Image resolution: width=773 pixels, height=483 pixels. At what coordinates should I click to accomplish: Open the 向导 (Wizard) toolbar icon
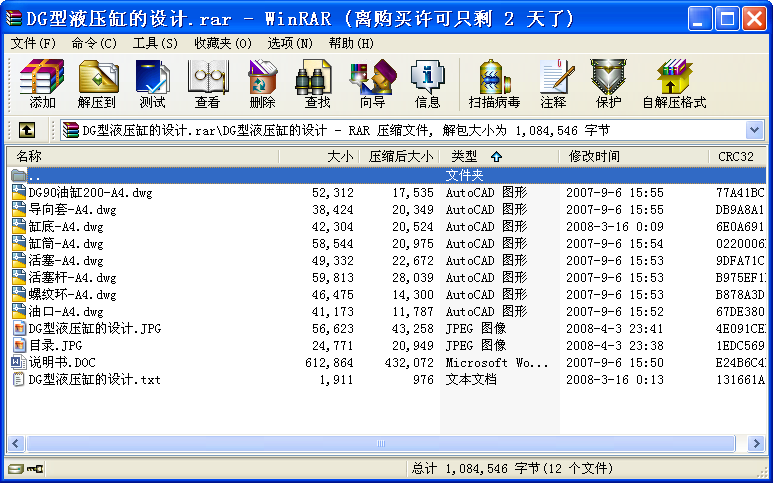[372, 83]
